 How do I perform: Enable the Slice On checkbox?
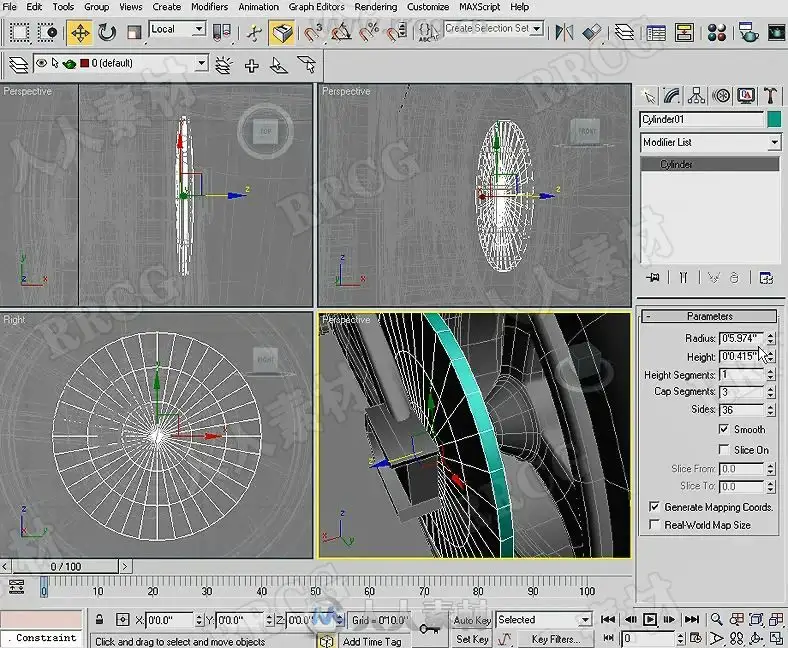(x=724, y=449)
